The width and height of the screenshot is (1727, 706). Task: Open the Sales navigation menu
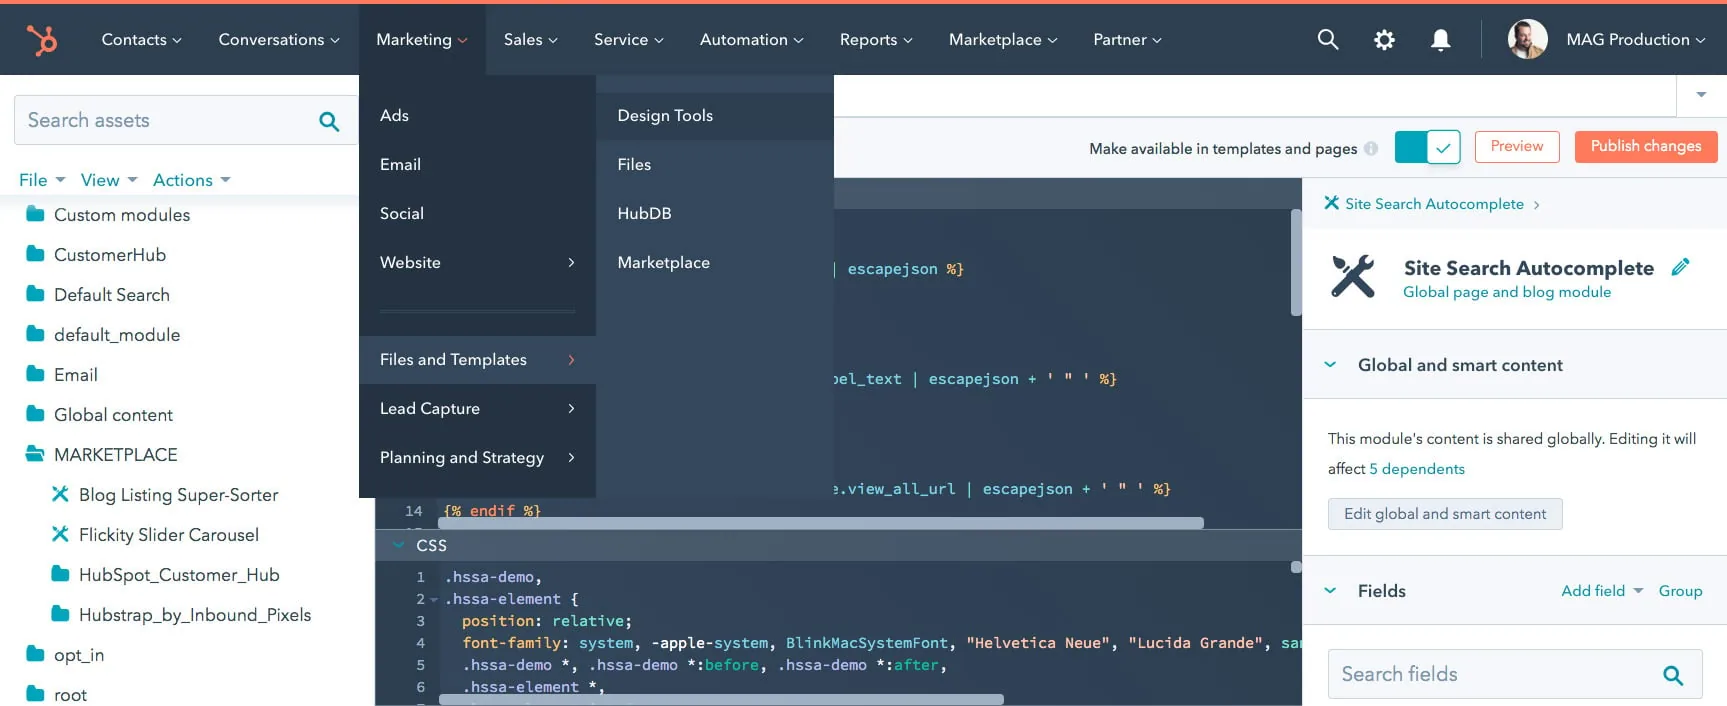pyautogui.click(x=531, y=40)
